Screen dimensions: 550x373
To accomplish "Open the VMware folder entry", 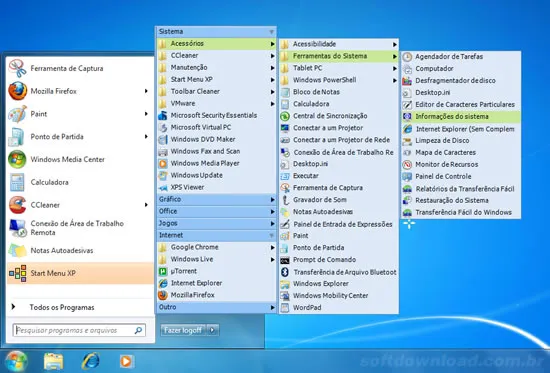I will (x=216, y=104).
